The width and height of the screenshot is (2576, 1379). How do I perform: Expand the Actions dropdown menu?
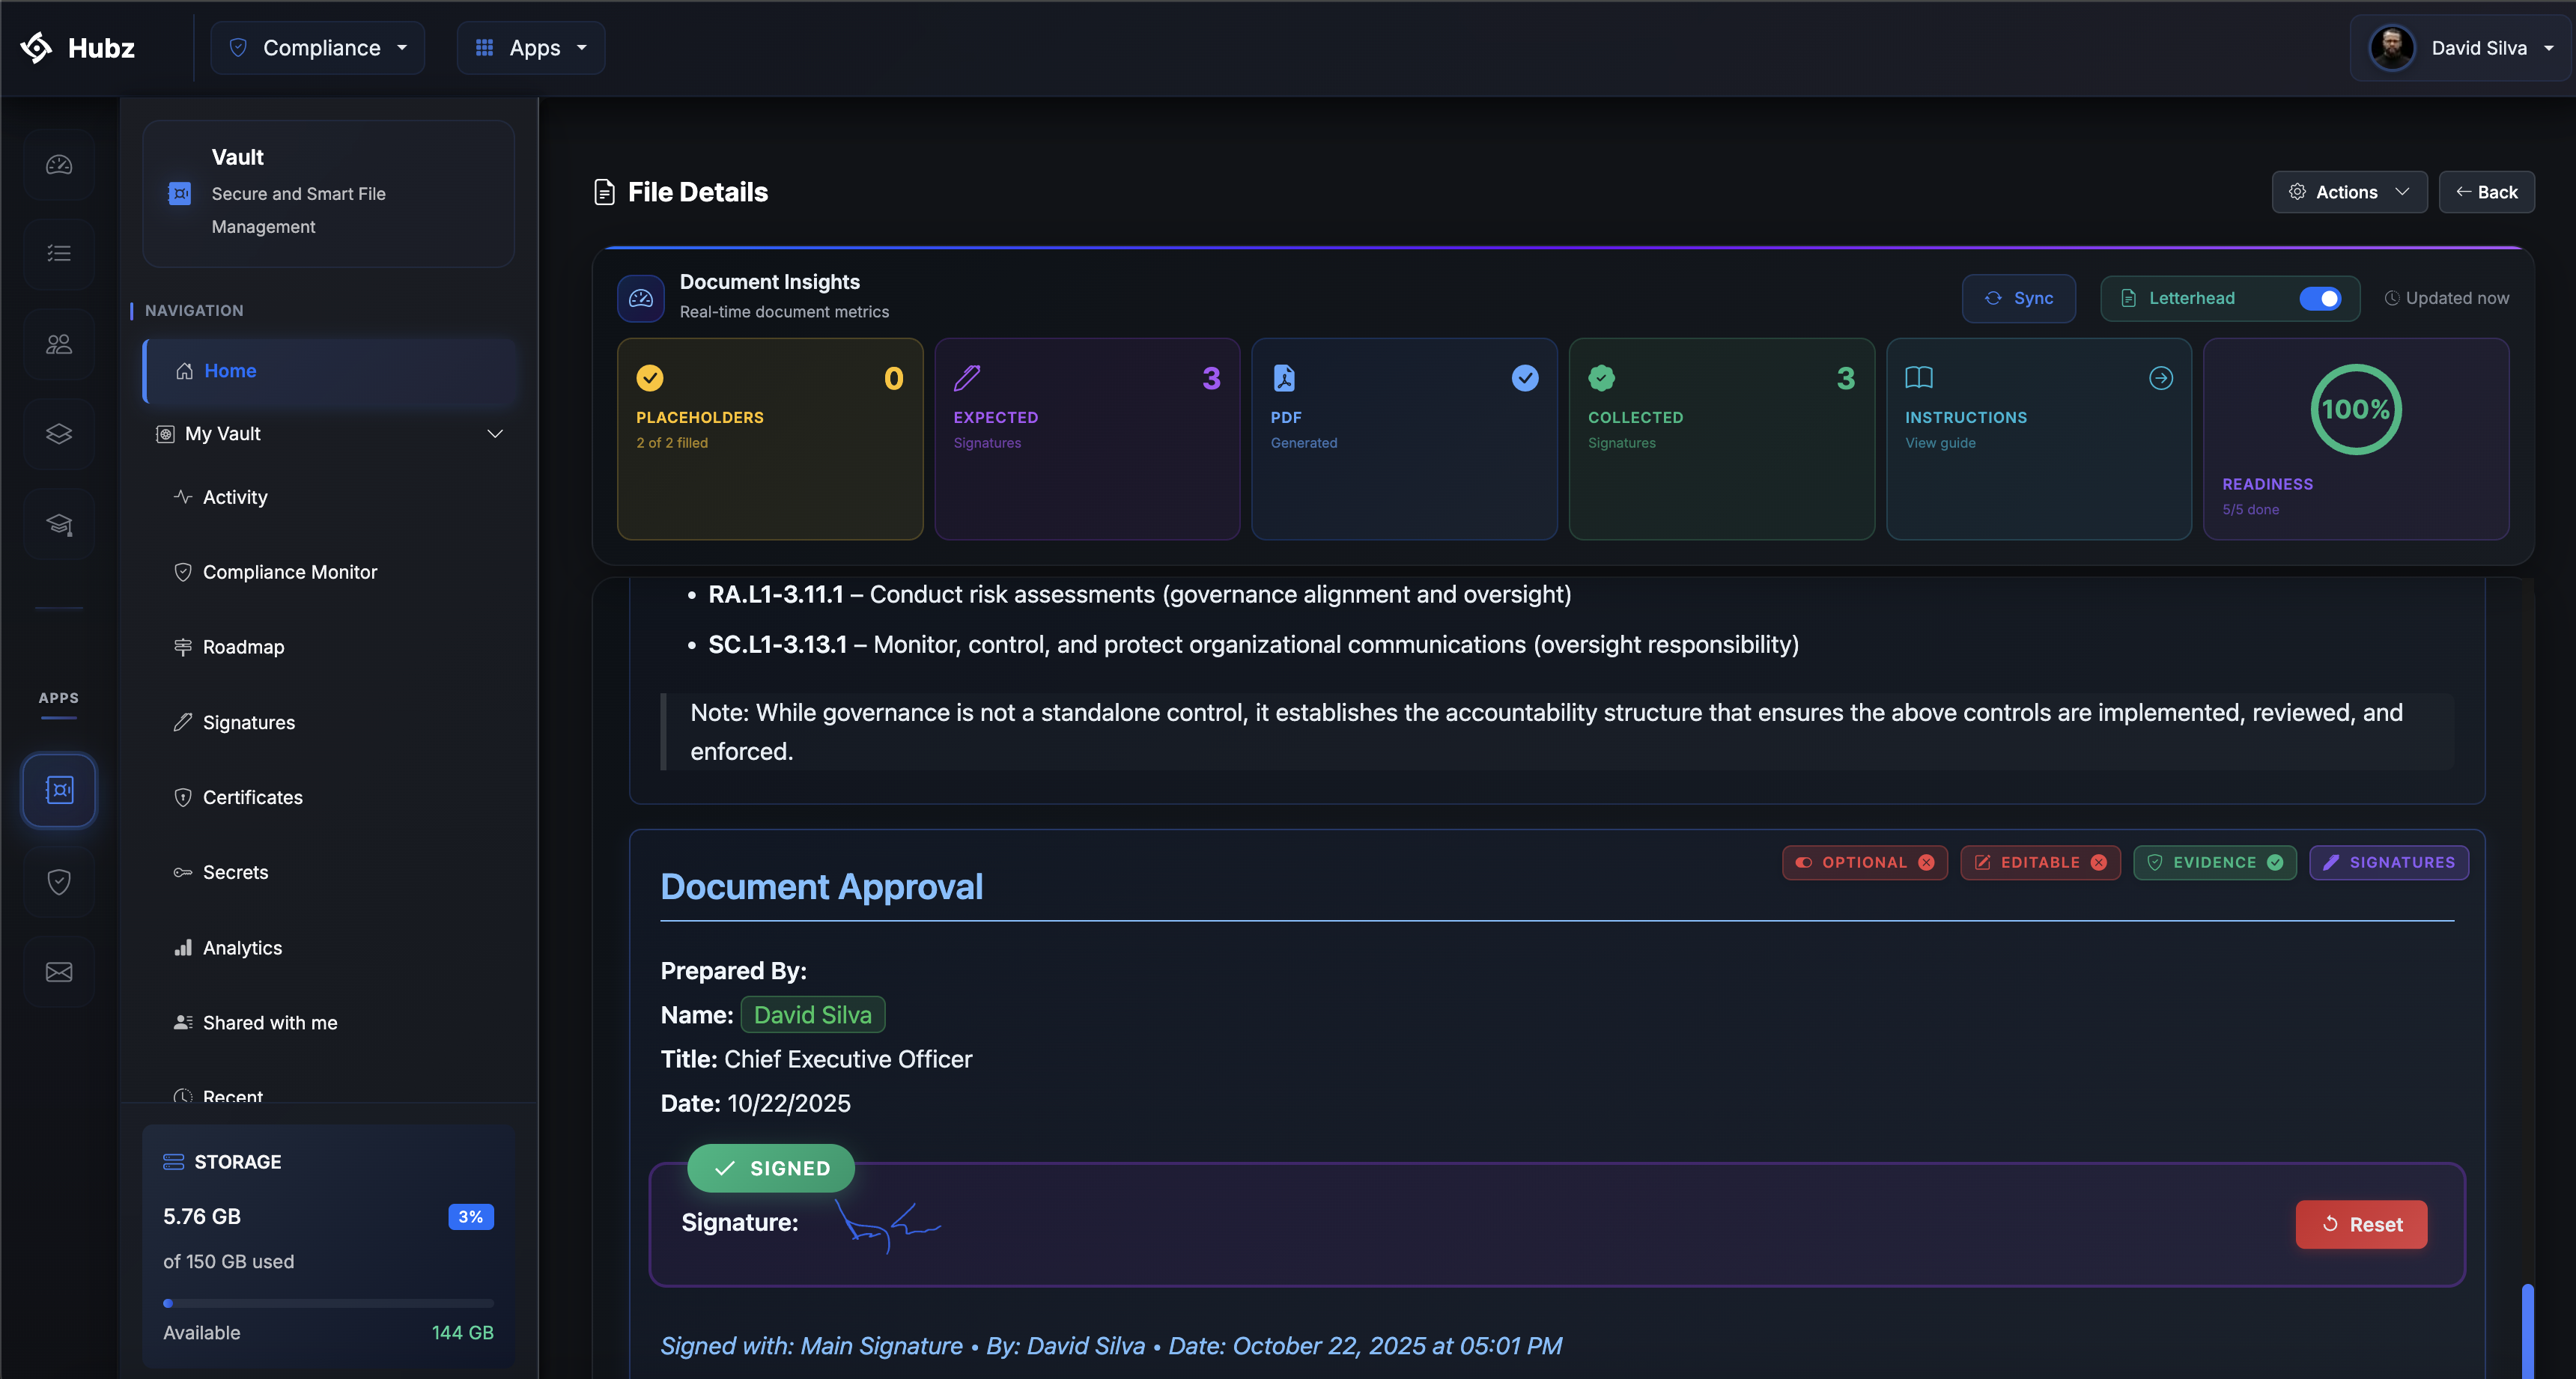pyautogui.click(x=2348, y=192)
